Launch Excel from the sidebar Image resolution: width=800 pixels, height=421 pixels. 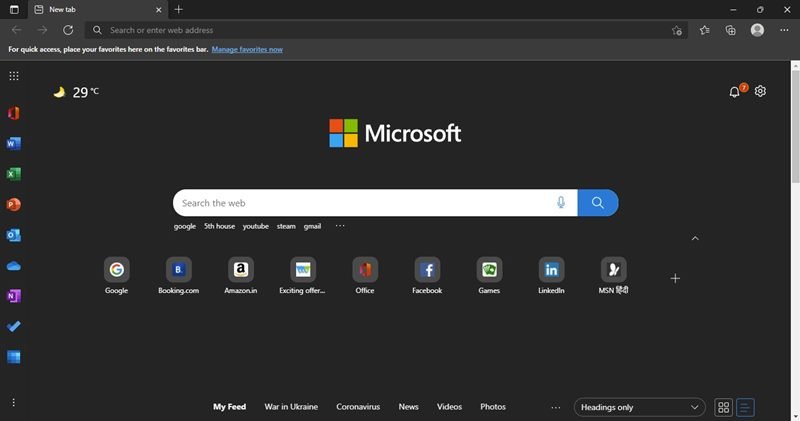click(14, 174)
